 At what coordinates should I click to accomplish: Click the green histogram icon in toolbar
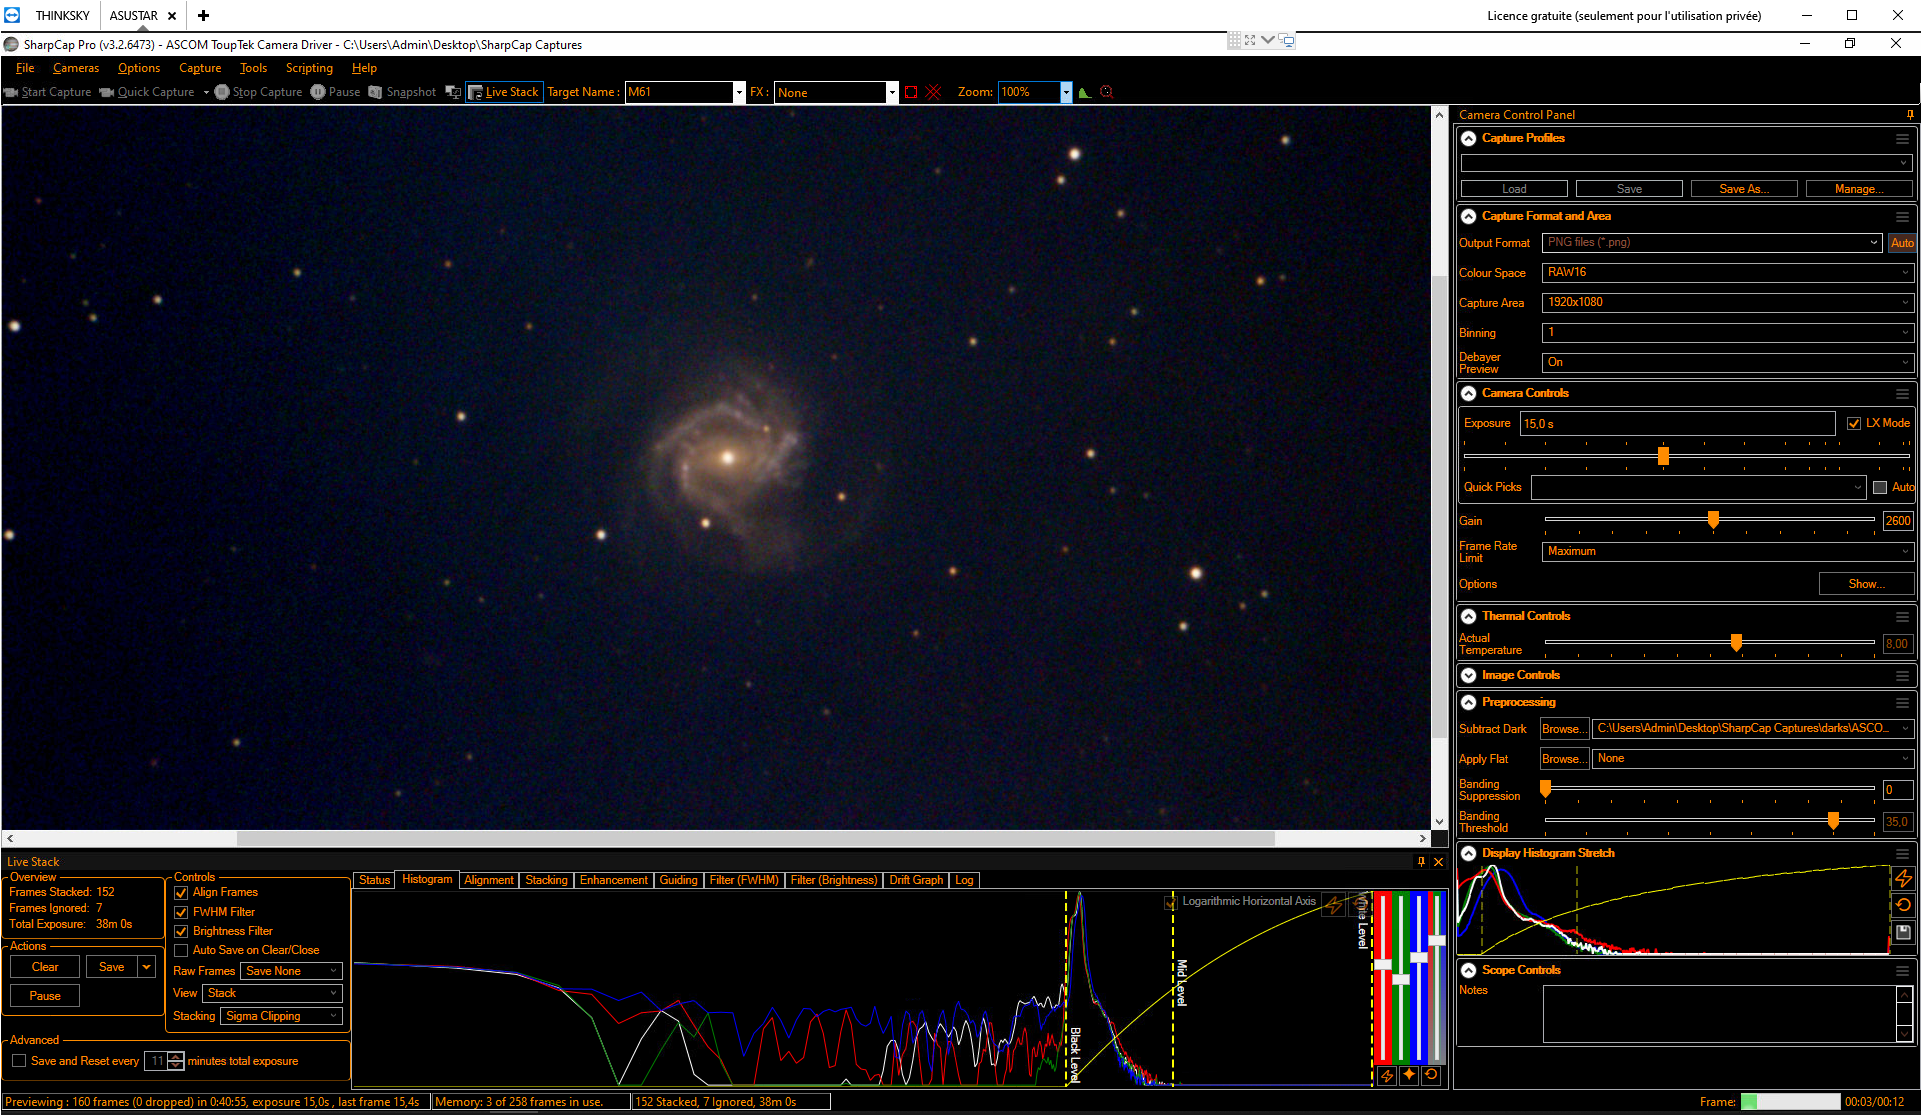click(1085, 92)
